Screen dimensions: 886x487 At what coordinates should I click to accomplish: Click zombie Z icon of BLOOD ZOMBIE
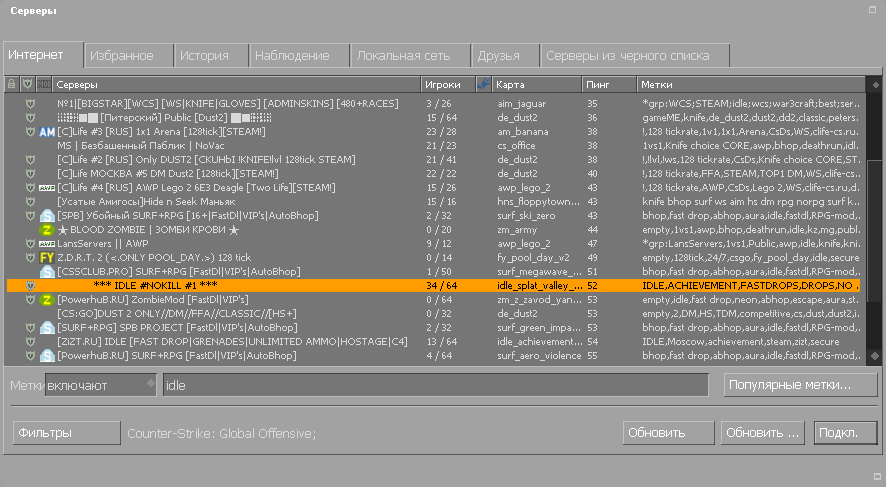[x=47, y=230]
